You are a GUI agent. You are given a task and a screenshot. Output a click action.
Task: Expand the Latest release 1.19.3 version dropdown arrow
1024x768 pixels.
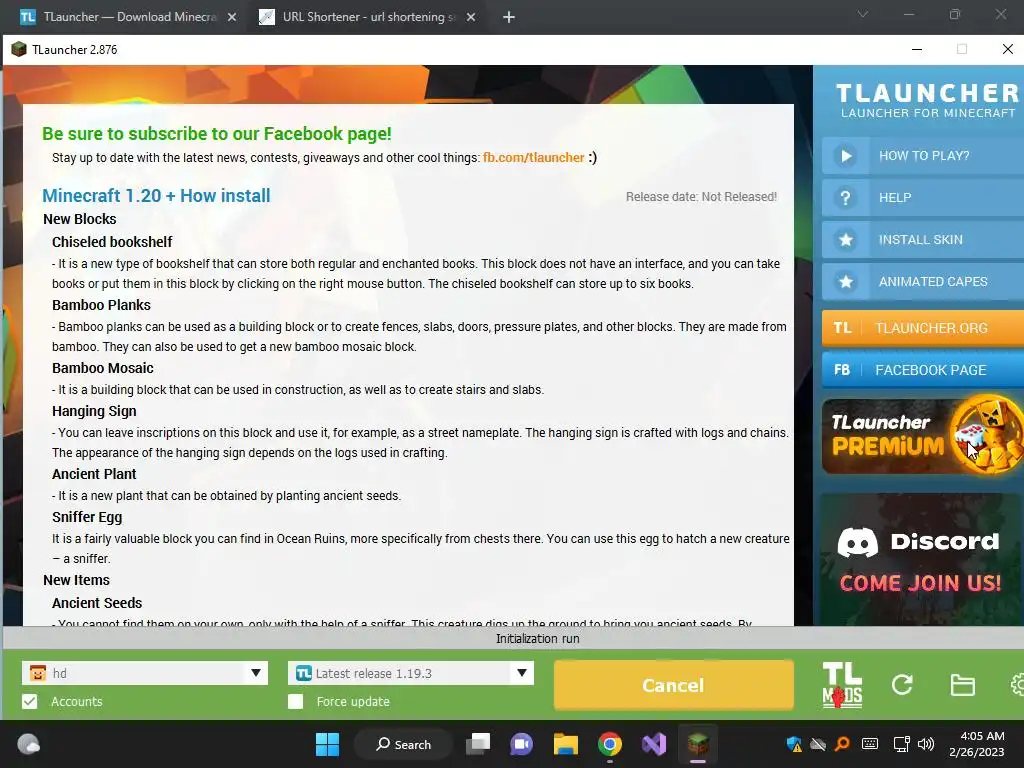pos(522,673)
